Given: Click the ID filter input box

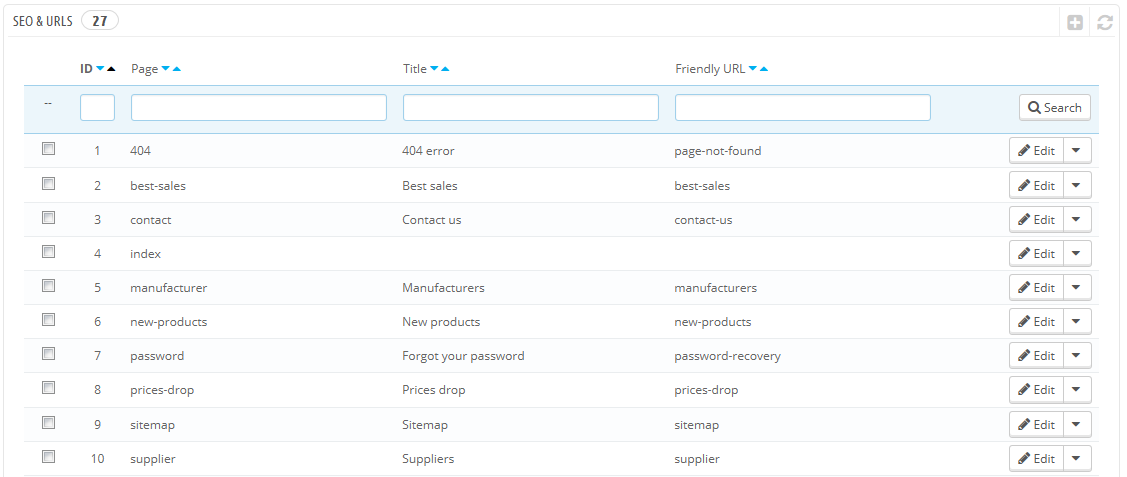Looking at the screenshot, I should coord(97,107).
